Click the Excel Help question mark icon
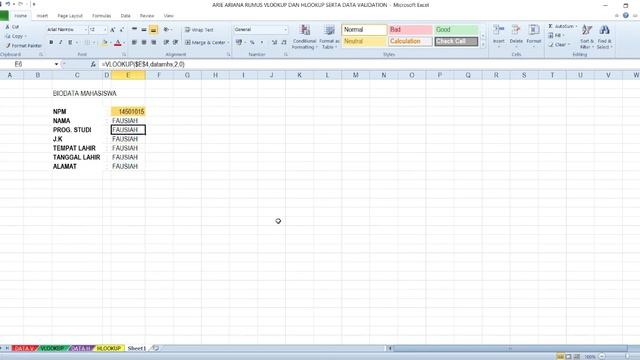This screenshot has width=640, height=360. 625,16
